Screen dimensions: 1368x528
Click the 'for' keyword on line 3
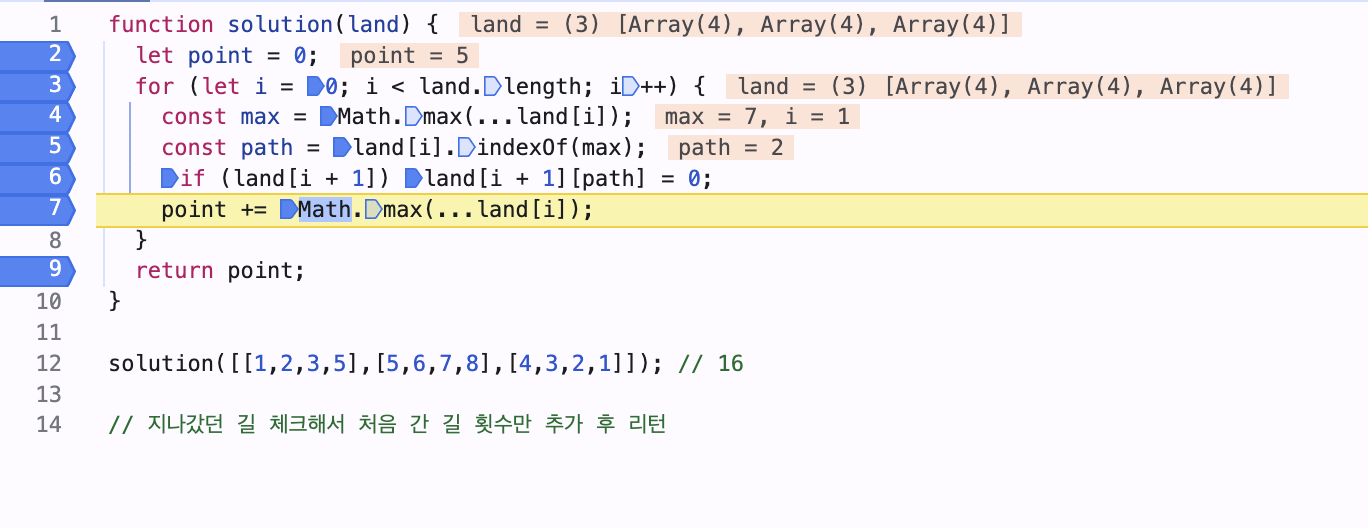154,87
